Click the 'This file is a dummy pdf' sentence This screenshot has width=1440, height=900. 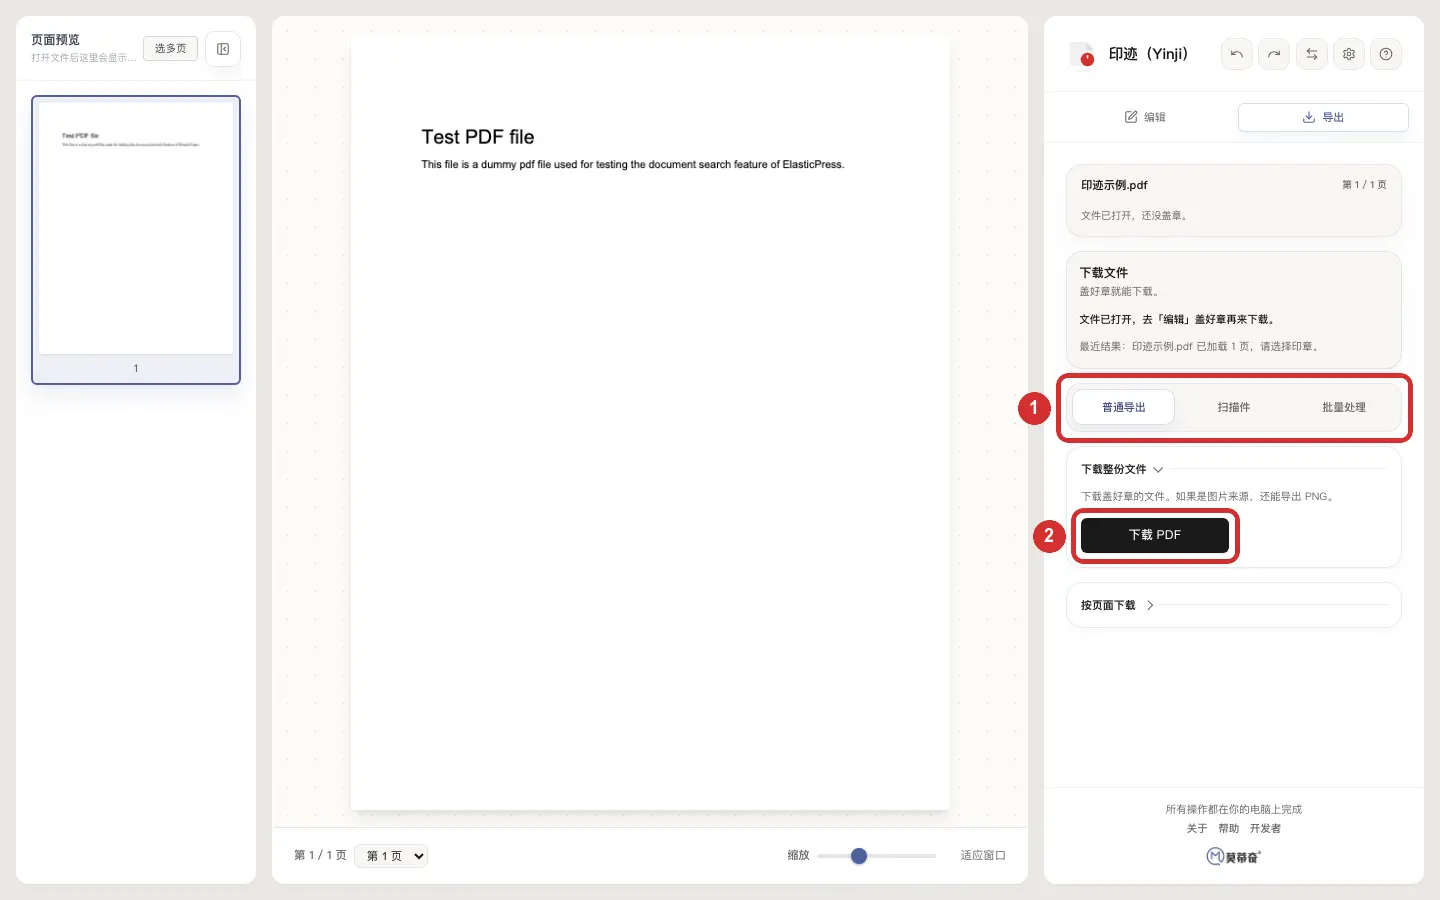pos(633,164)
